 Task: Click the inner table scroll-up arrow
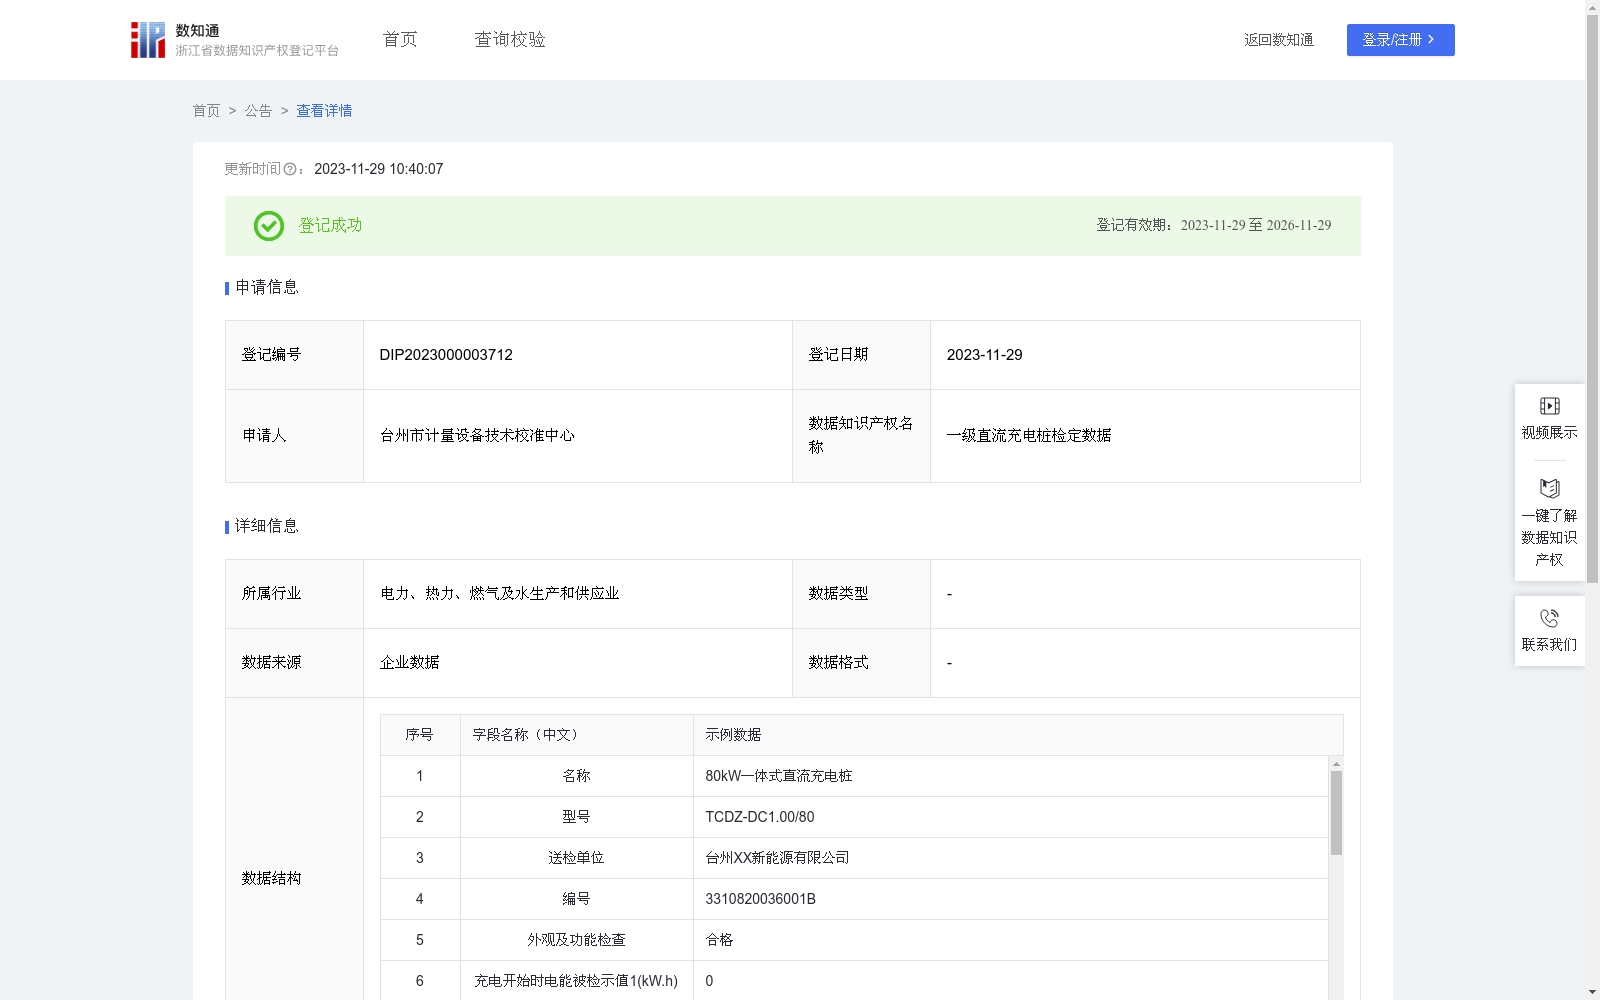coord(1336,764)
